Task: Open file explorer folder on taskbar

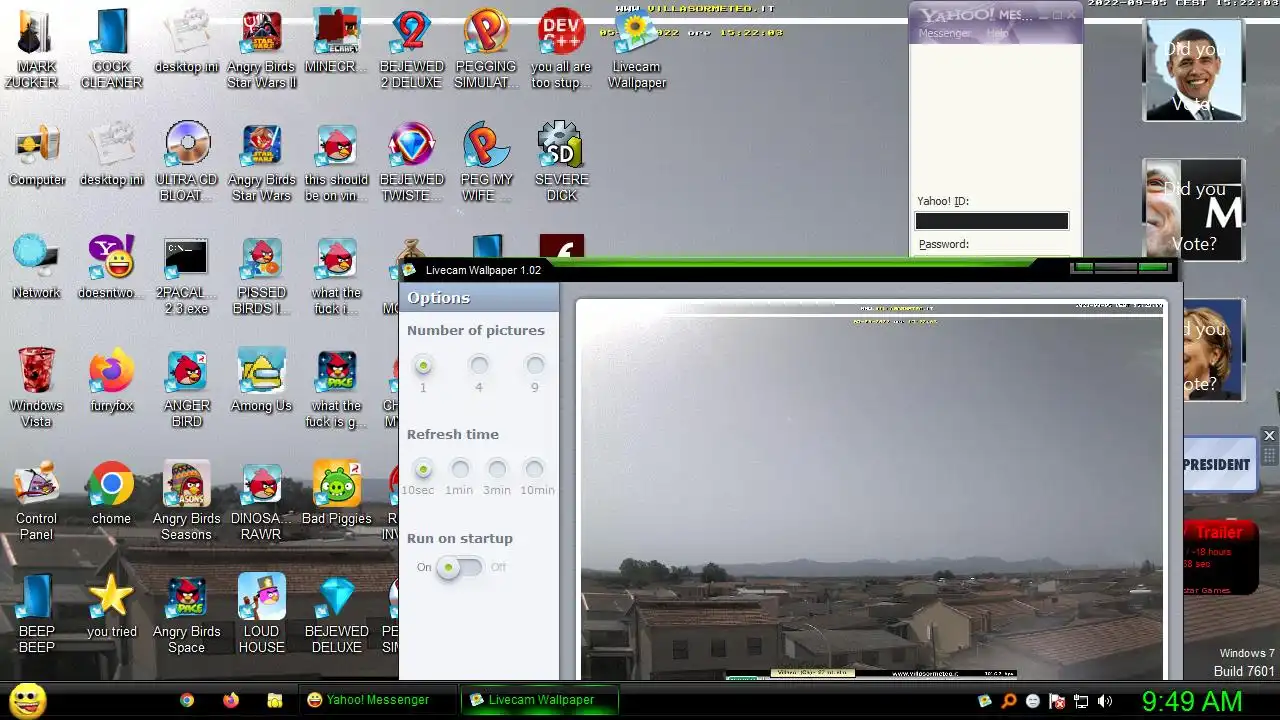Action: click(x=275, y=701)
